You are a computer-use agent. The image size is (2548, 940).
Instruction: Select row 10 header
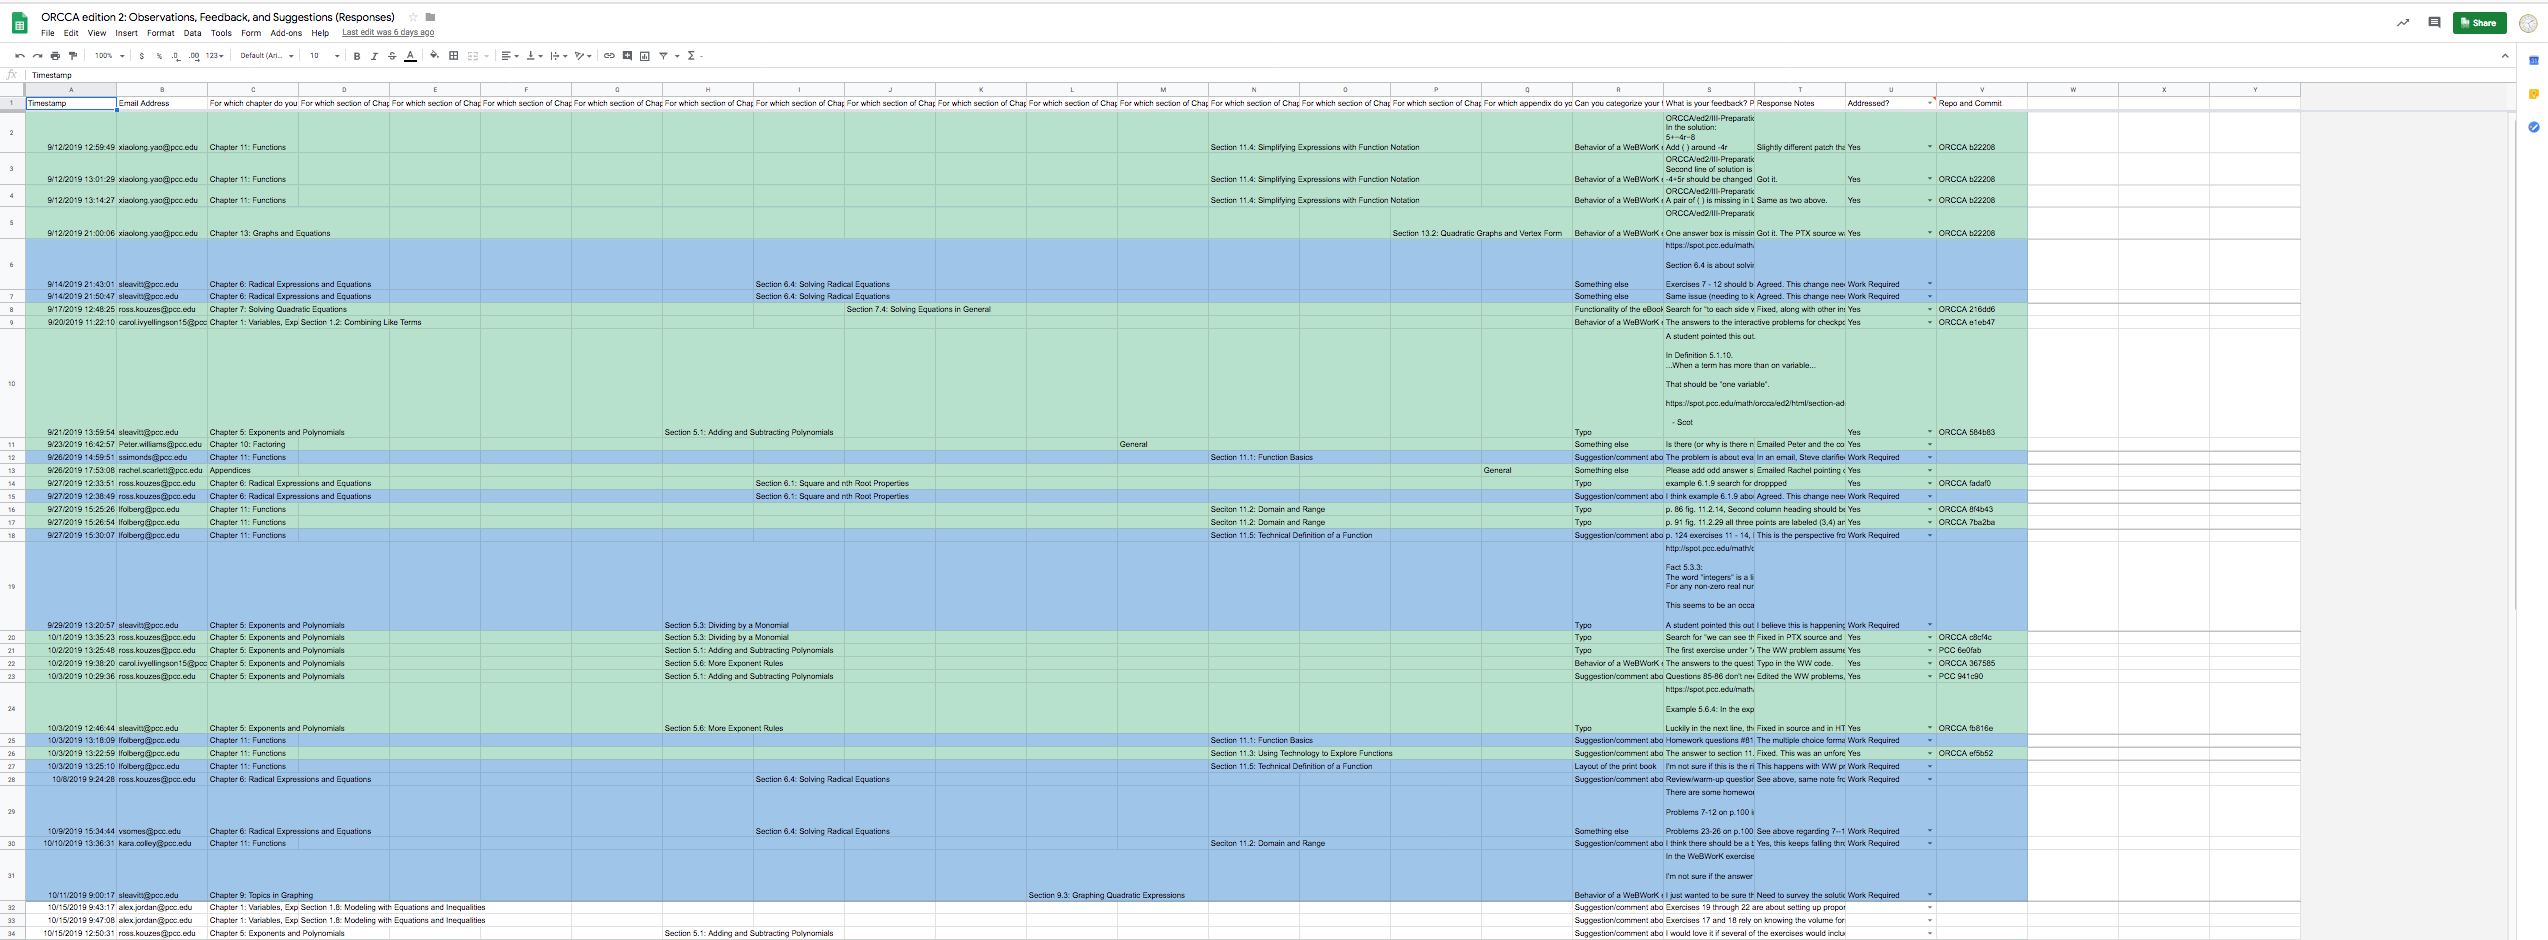tap(12, 383)
